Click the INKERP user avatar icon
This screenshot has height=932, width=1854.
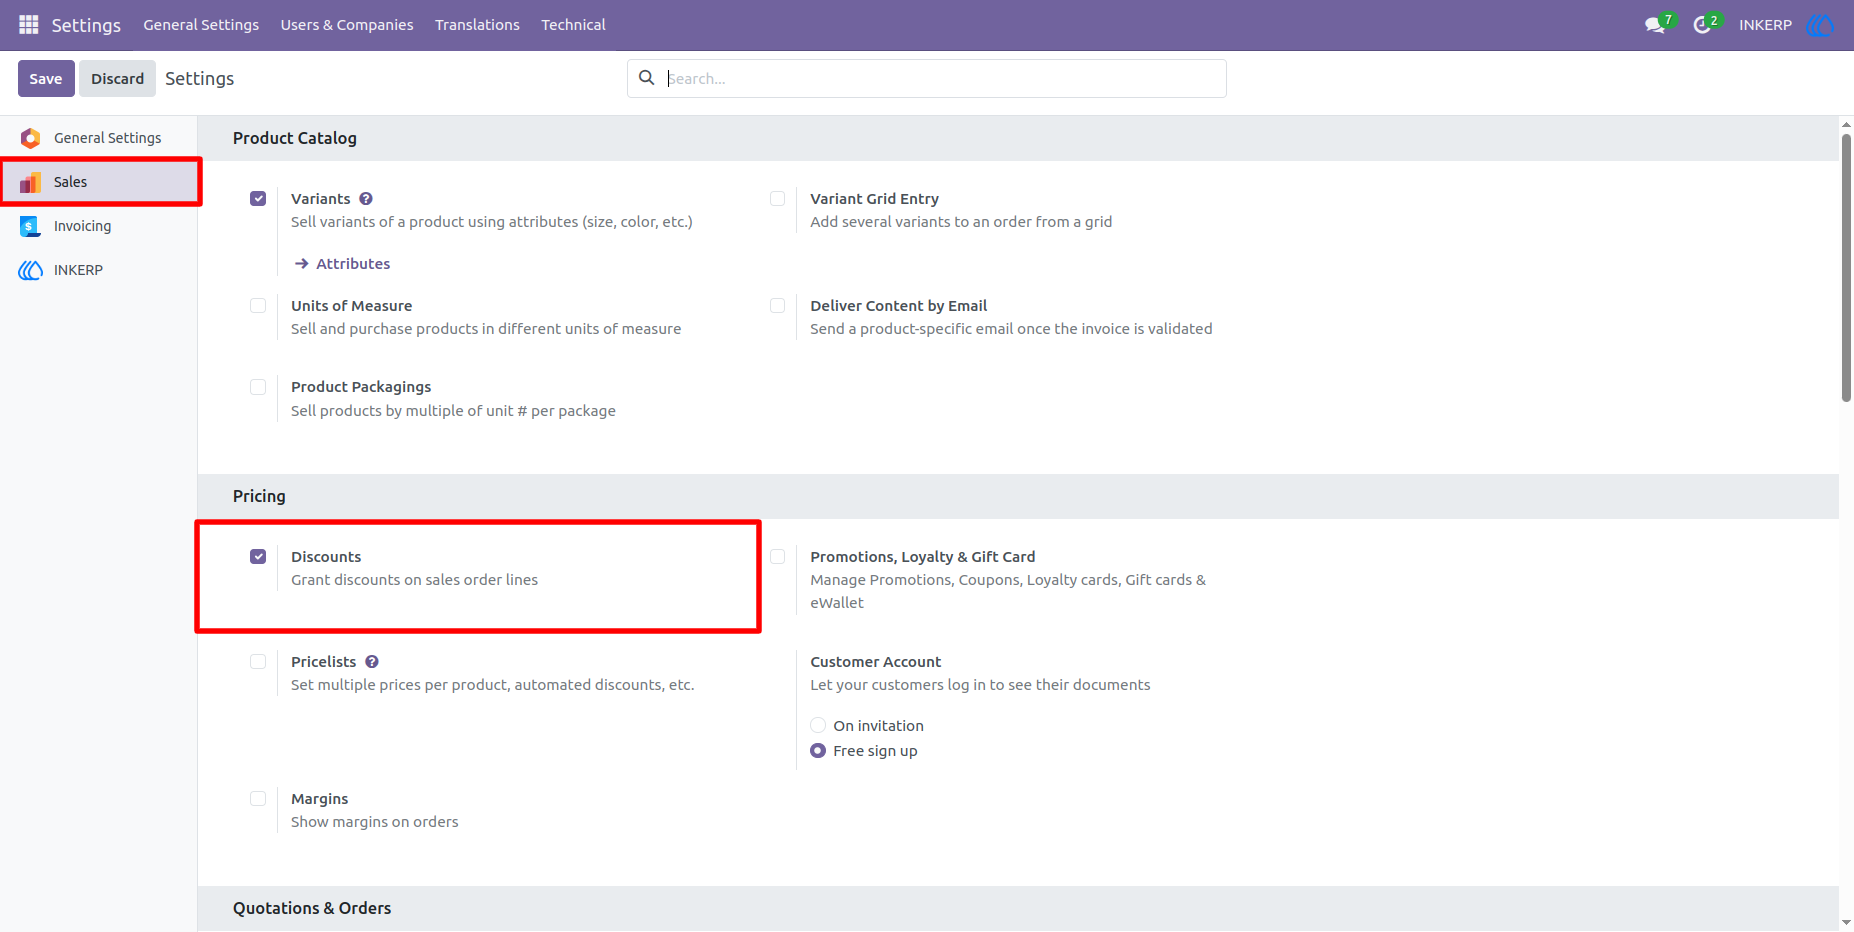1820,25
